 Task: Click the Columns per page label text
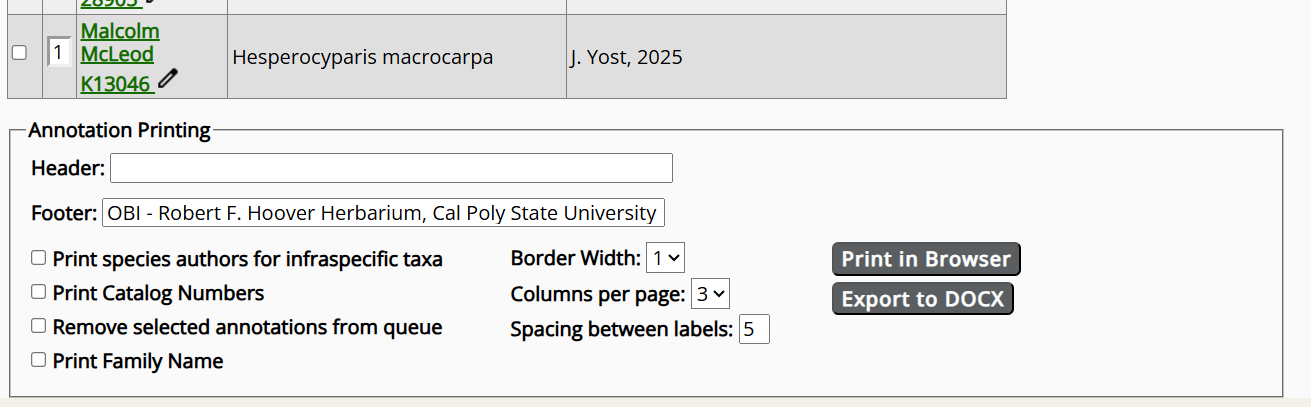pyautogui.click(x=597, y=294)
